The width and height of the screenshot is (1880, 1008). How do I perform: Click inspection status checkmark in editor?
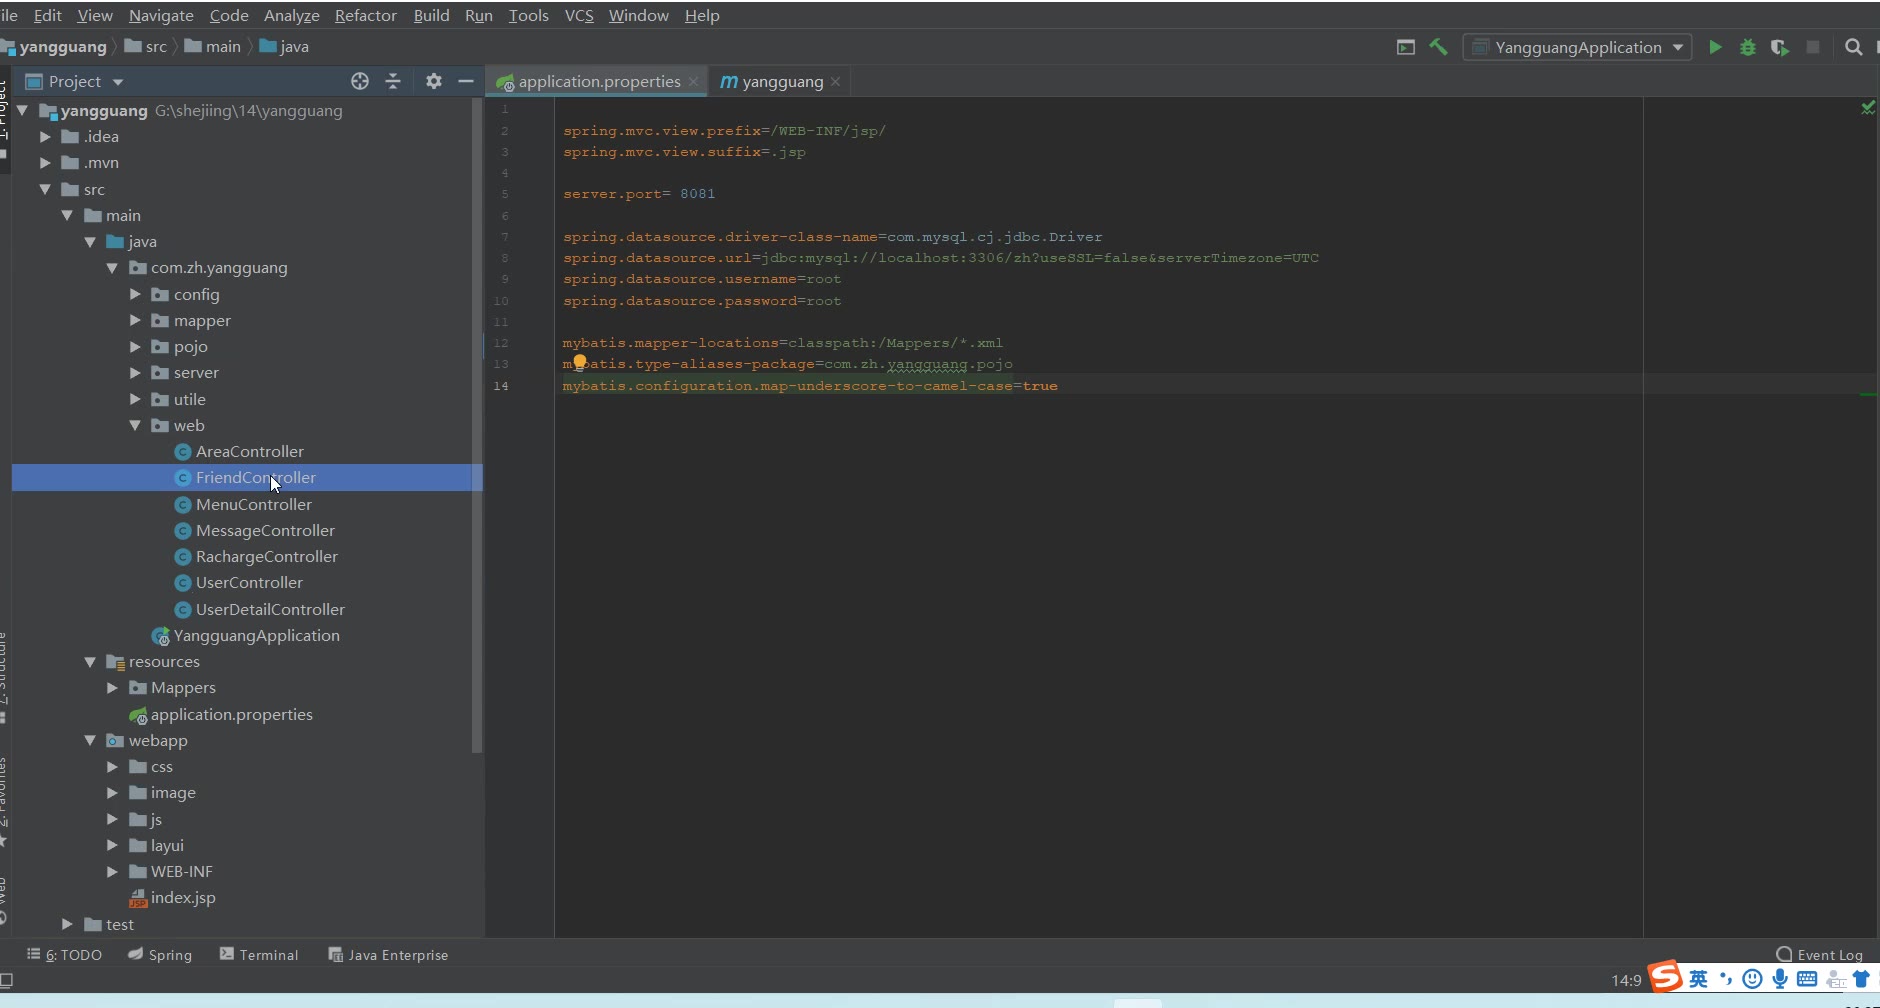click(x=1867, y=108)
